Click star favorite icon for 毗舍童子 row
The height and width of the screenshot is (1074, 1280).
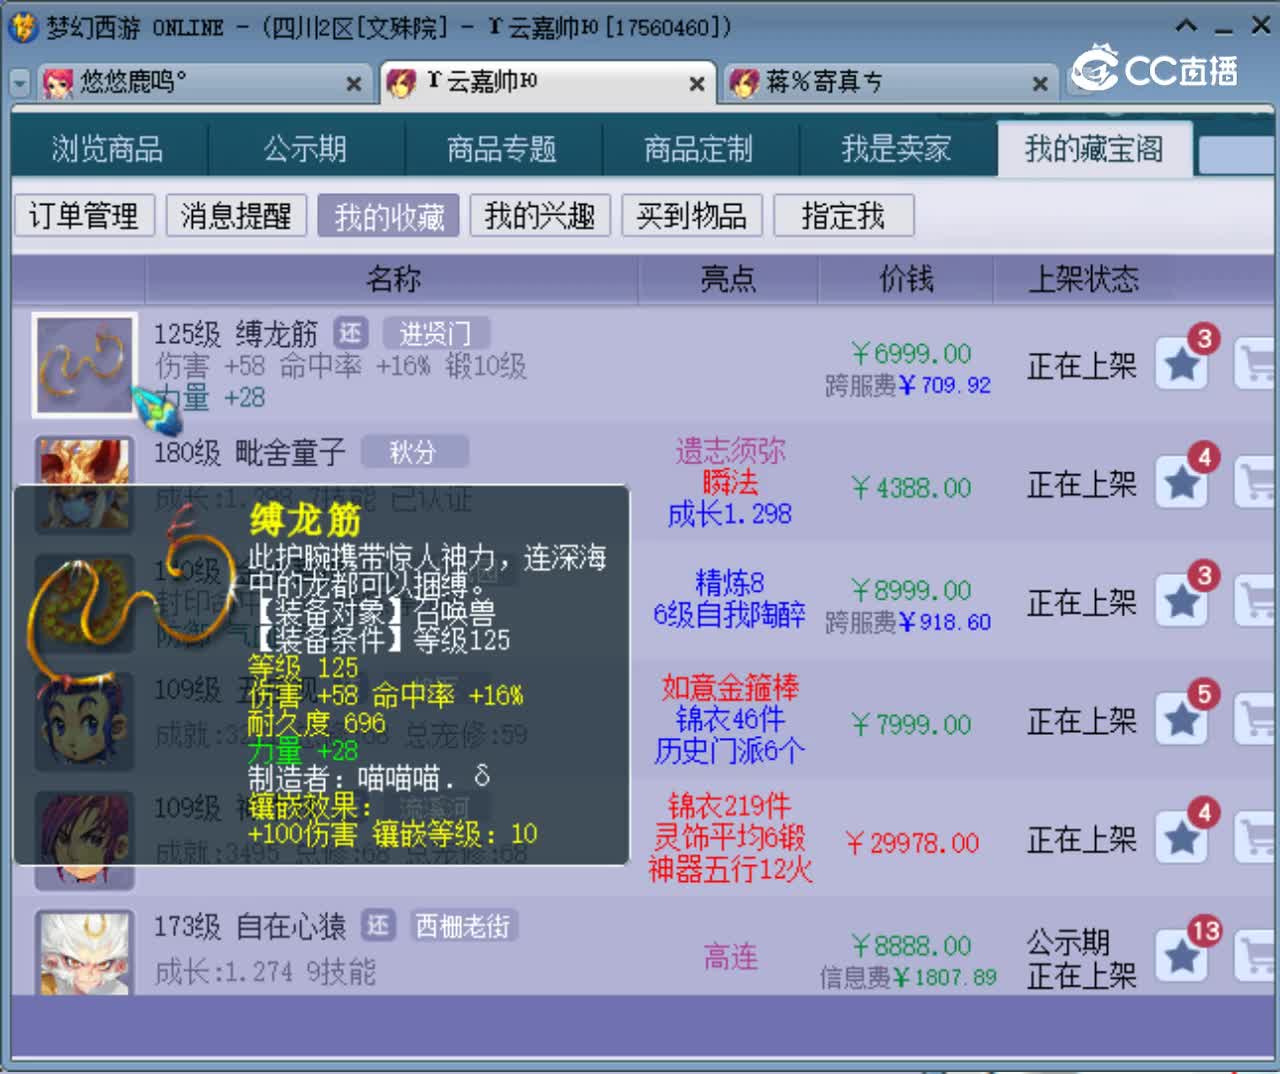tap(1182, 483)
